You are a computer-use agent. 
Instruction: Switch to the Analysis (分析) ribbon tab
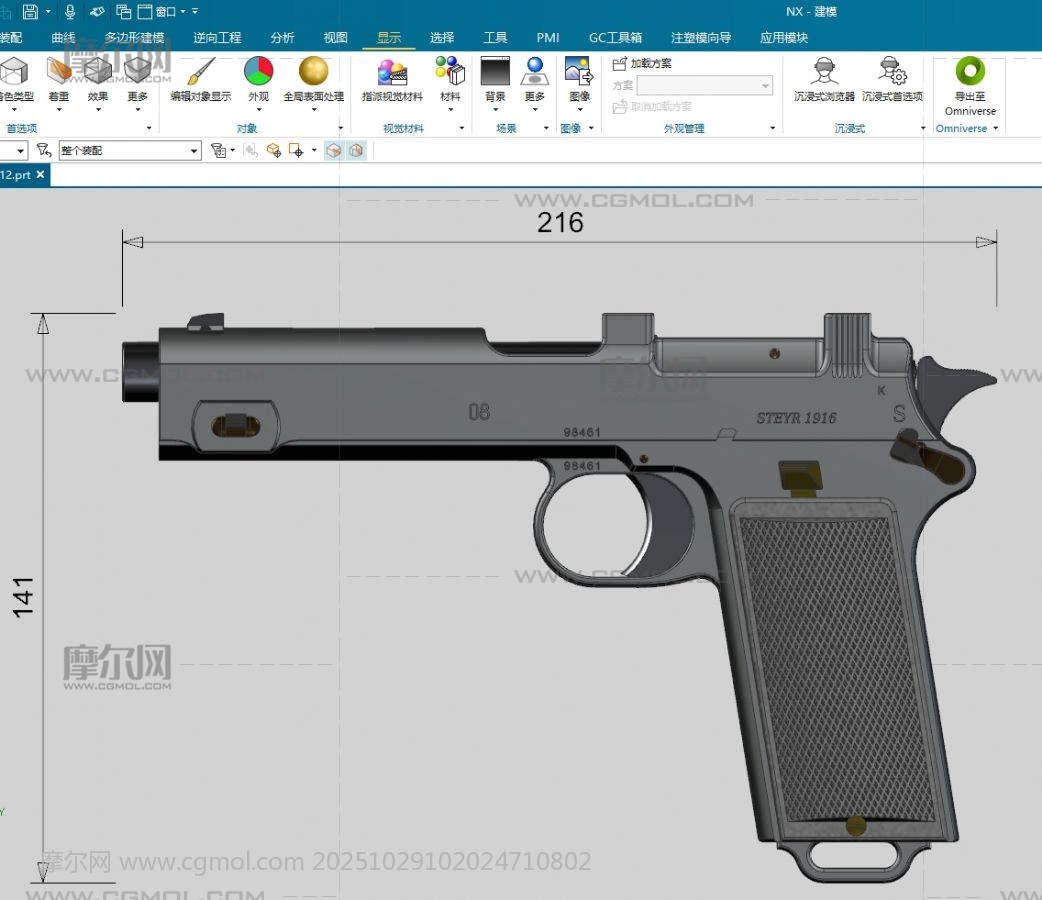click(x=282, y=38)
